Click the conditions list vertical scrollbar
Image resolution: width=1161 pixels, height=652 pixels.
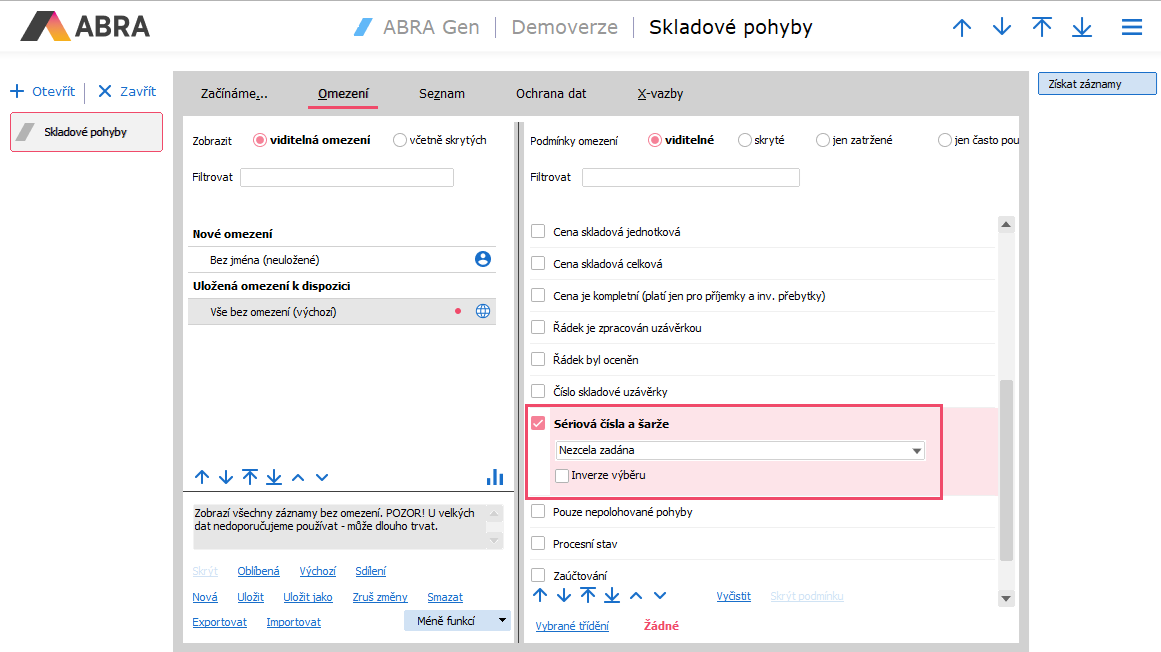tap(1006, 470)
